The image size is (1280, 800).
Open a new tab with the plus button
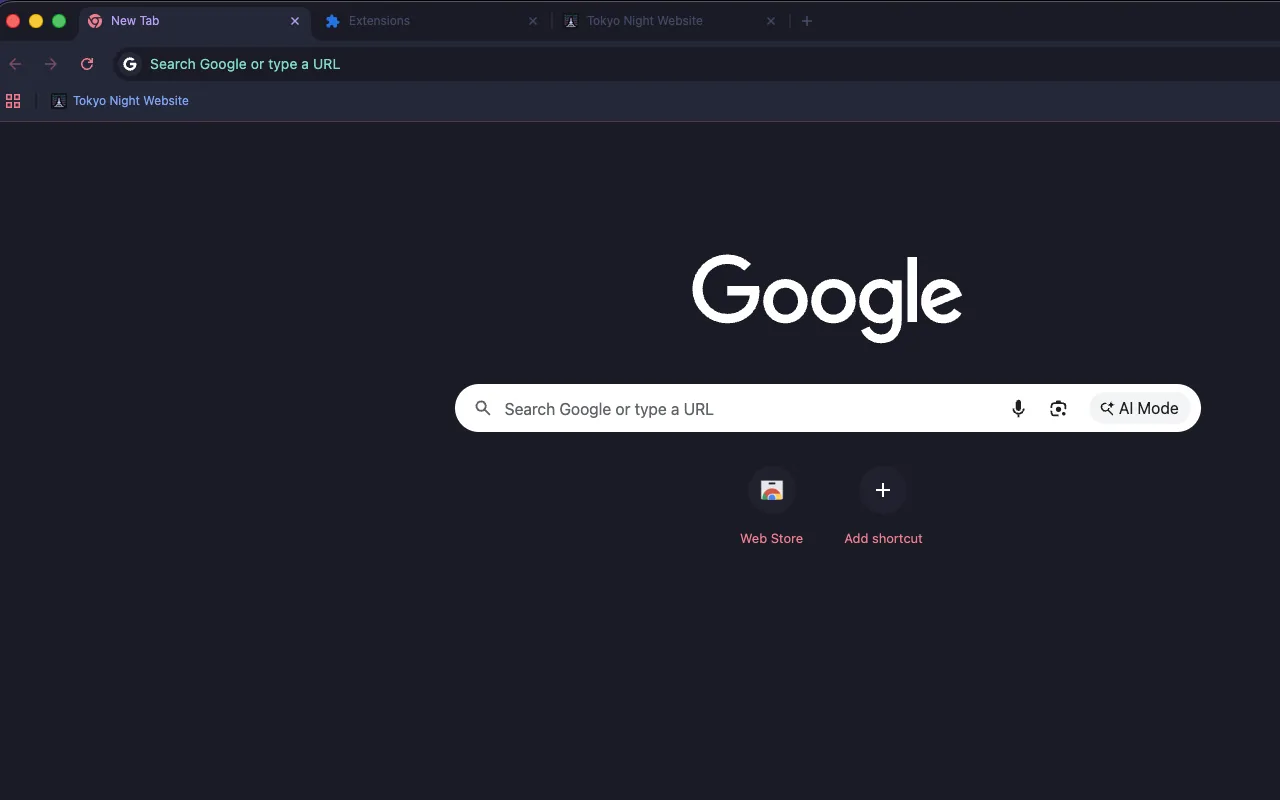point(807,21)
